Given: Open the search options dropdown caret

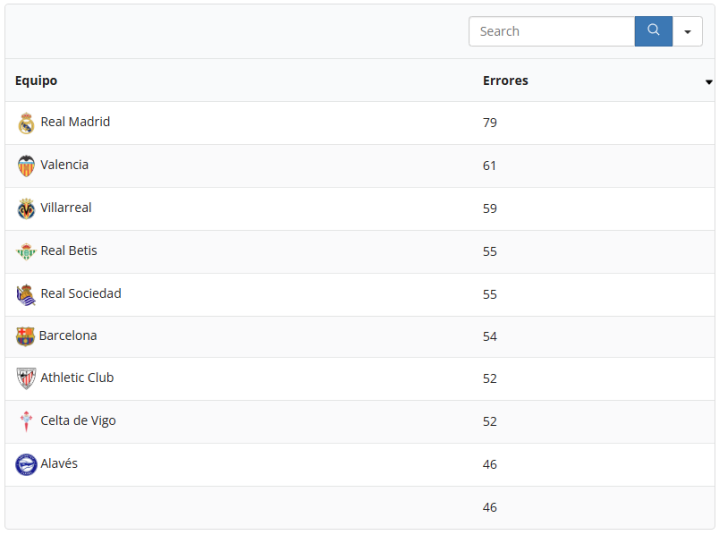Looking at the screenshot, I should (687, 31).
